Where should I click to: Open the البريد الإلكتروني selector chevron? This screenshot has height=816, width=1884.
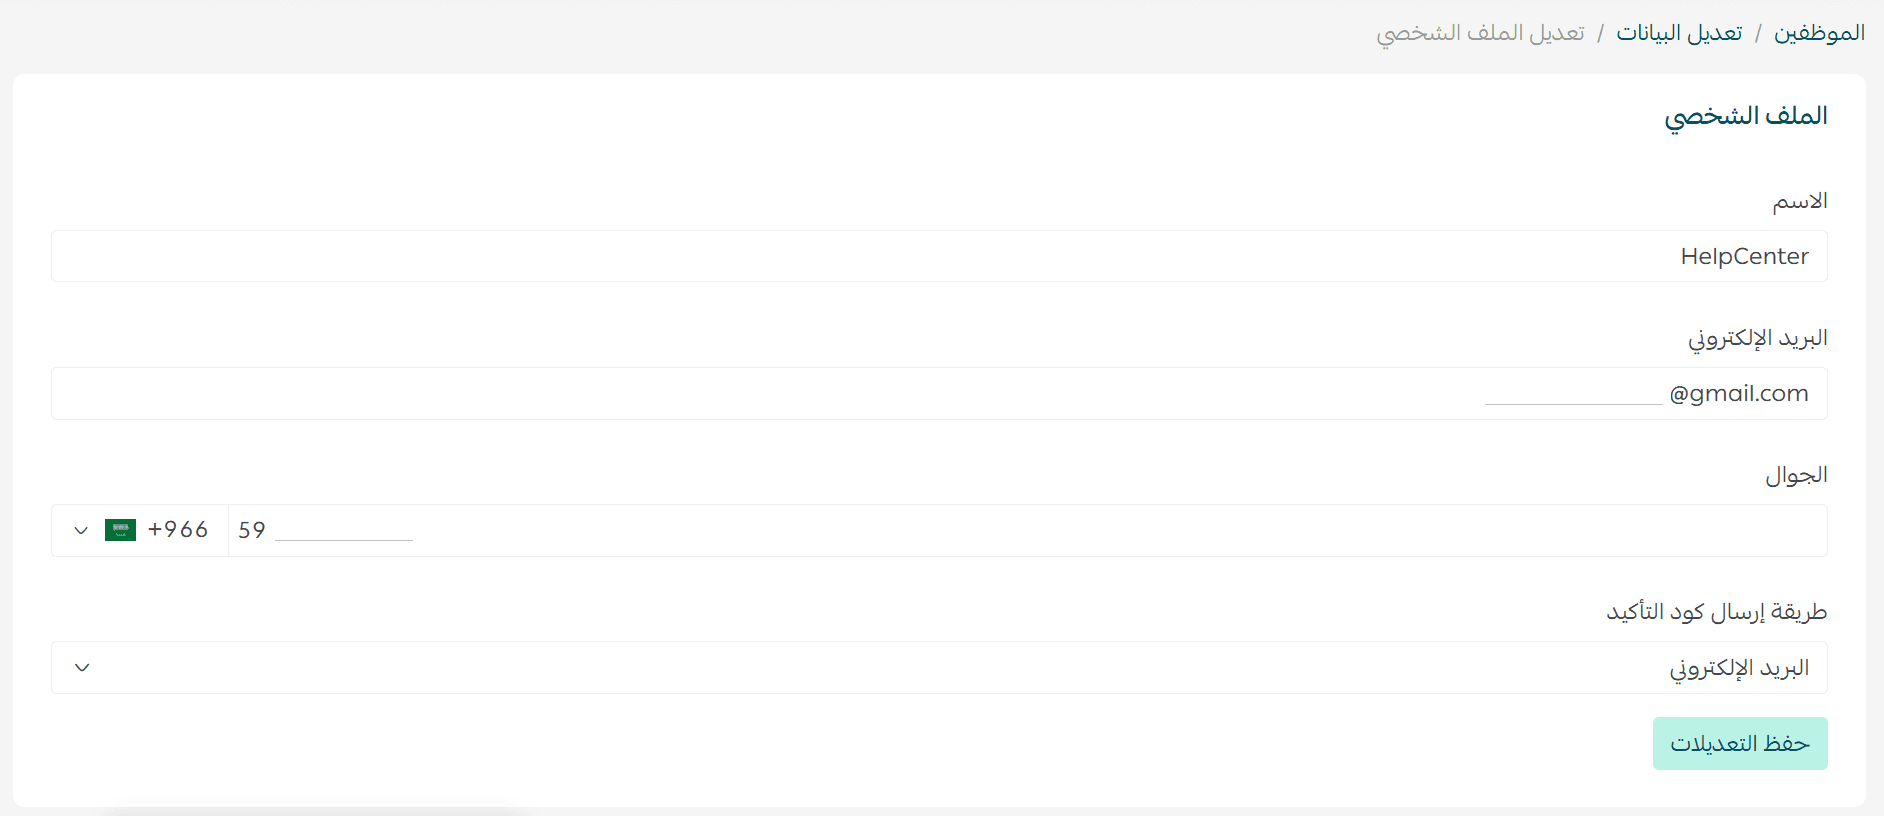(x=83, y=667)
